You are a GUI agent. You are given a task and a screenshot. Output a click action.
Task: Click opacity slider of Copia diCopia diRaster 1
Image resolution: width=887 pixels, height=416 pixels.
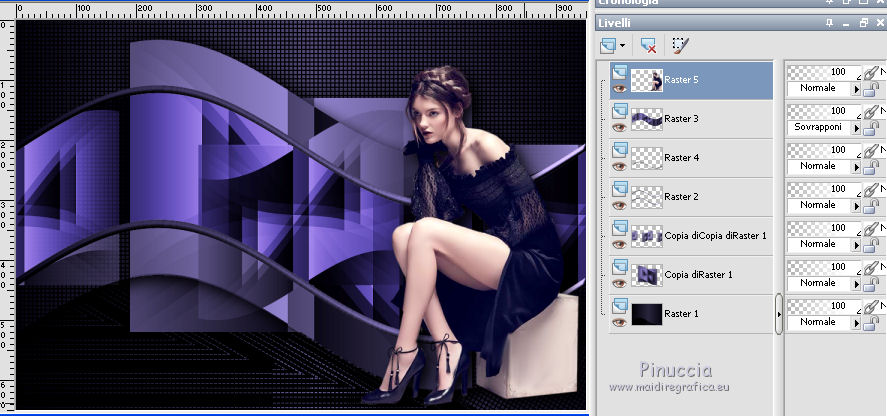tap(824, 228)
